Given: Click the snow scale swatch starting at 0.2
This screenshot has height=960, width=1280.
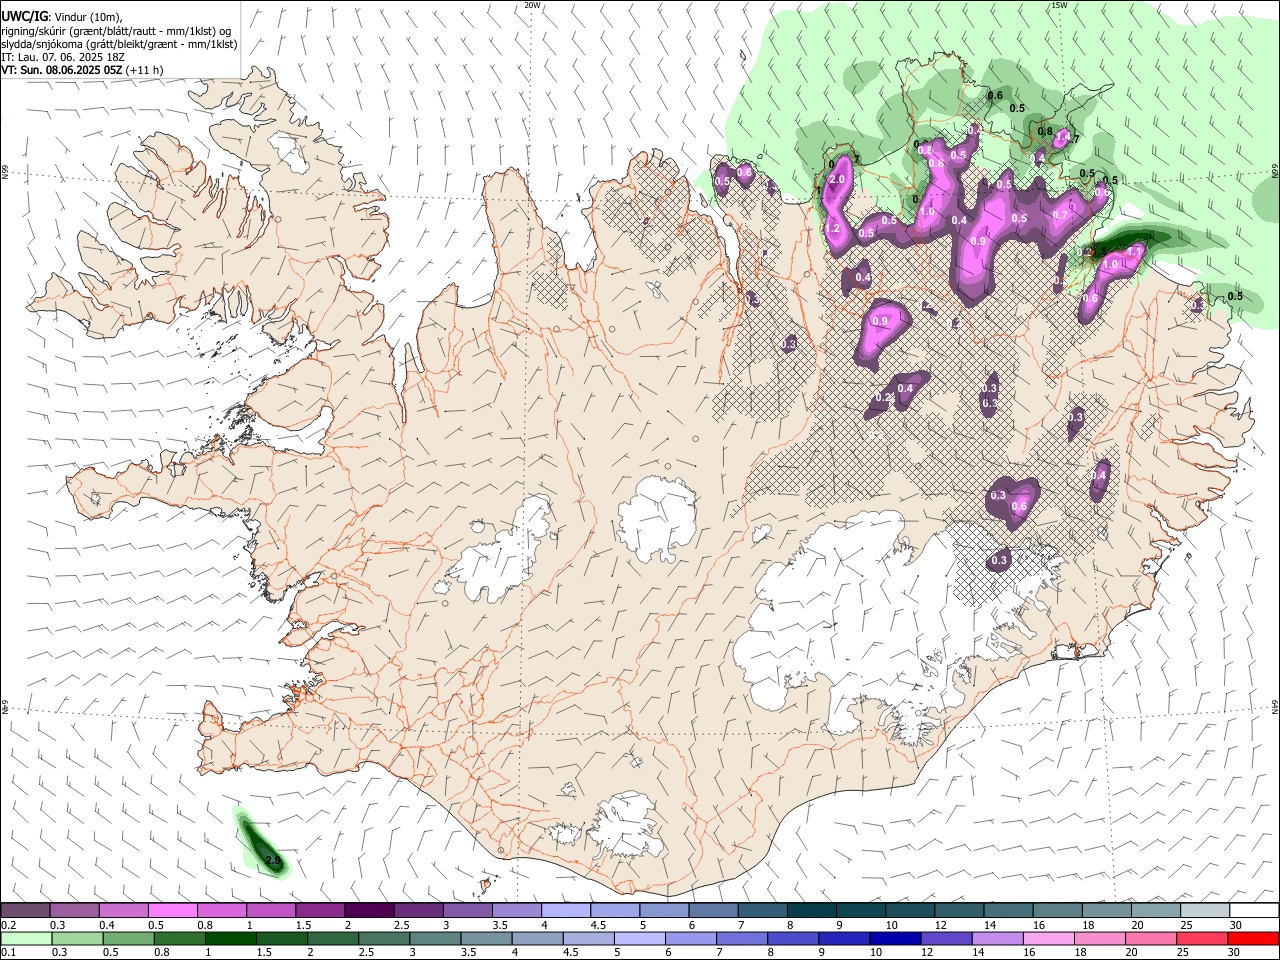Looking at the screenshot, I should click(25, 910).
